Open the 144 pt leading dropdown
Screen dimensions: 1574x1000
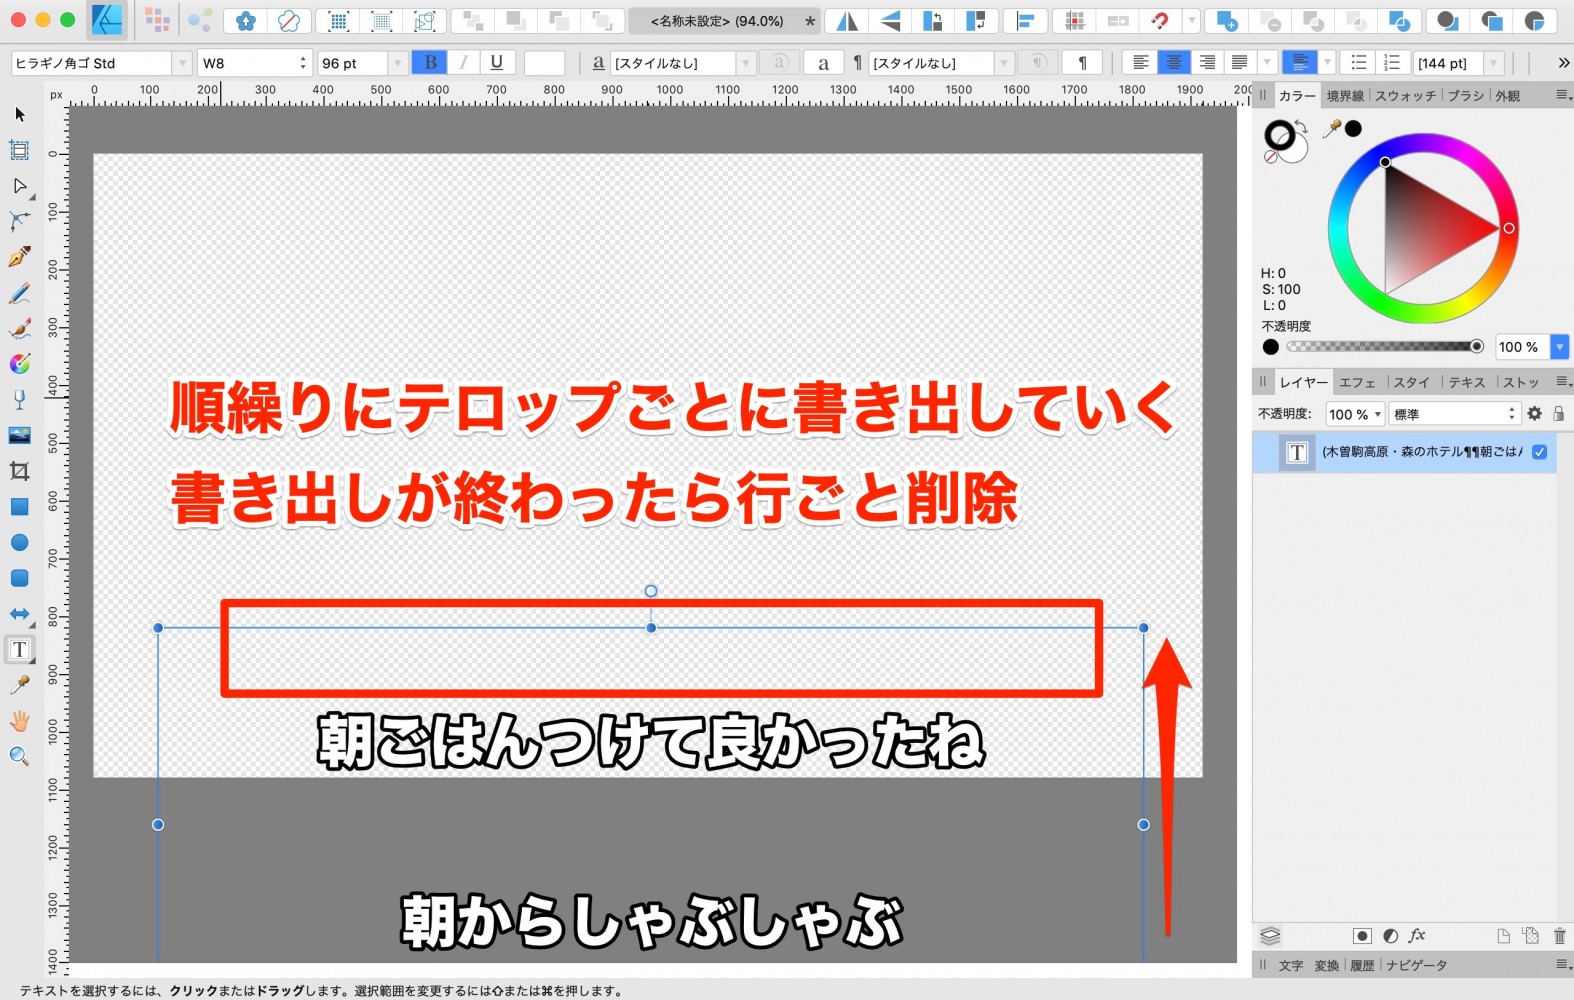pyautogui.click(x=1494, y=63)
